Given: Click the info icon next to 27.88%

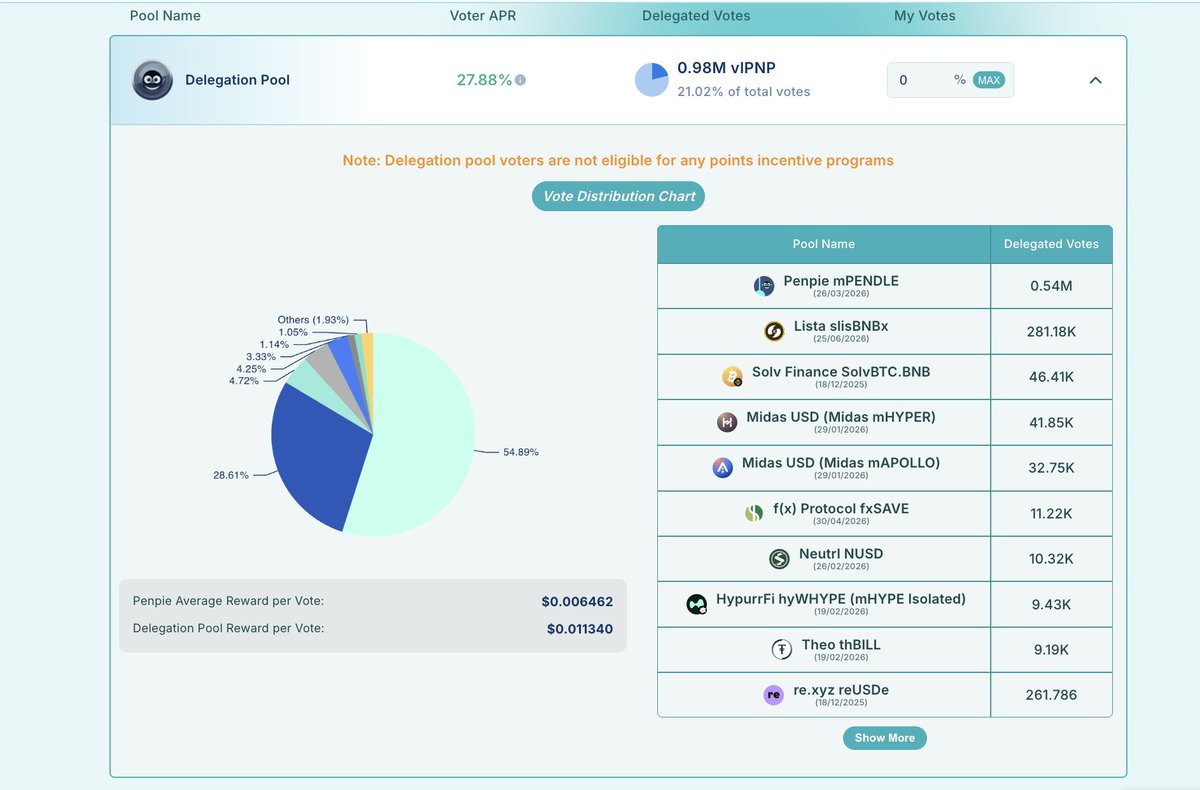Looking at the screenshot, I should tap(519, 79).
